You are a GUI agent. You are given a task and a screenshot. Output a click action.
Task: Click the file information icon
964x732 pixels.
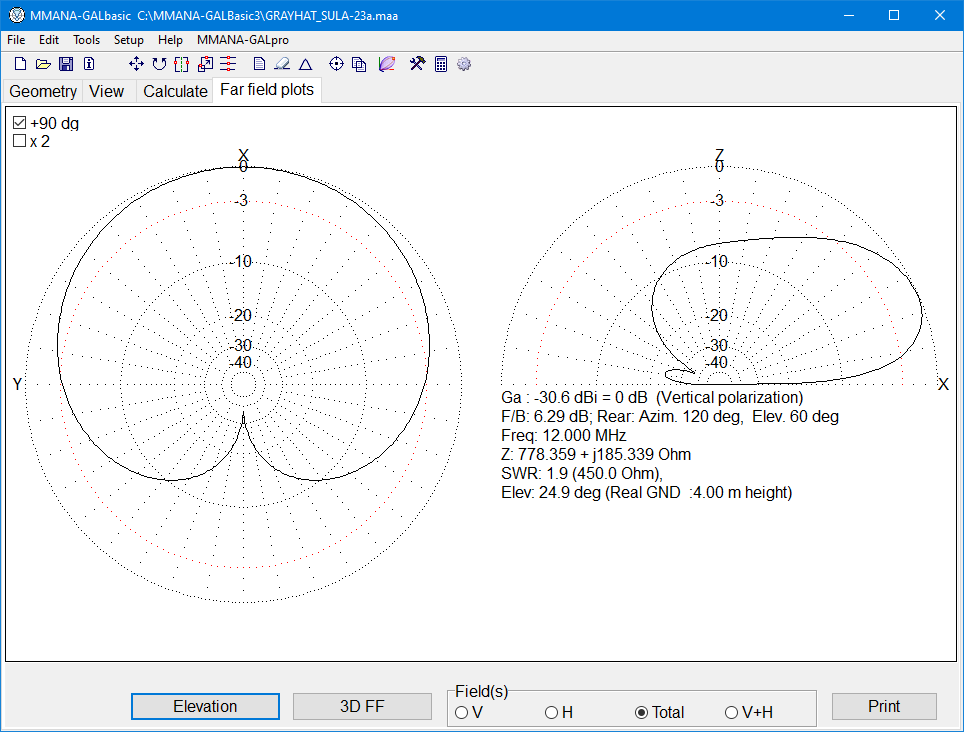88,63
